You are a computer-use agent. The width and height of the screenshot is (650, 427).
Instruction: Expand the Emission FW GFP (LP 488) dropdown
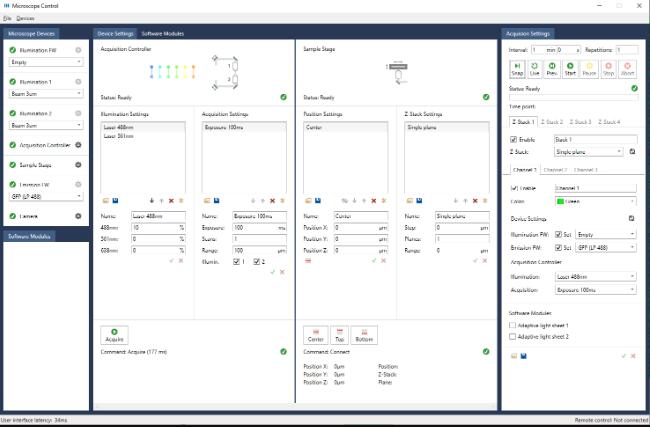click(x=46, y=196)
